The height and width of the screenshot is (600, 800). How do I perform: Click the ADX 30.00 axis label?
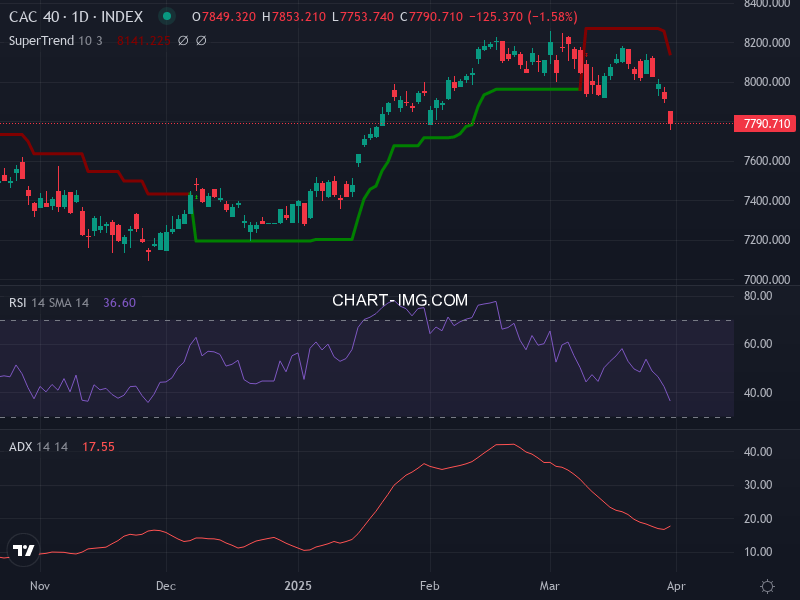point(758,485)
